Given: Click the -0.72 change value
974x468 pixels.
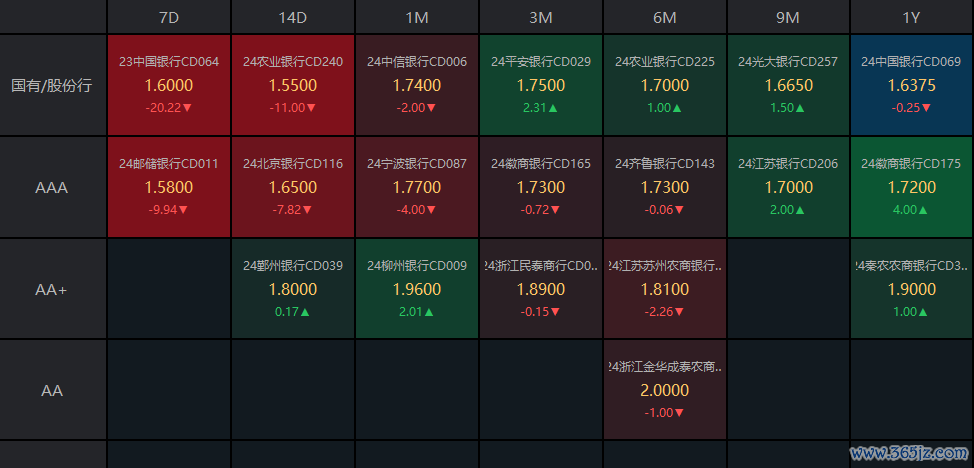Looking at the screenshot, I should coord(540,209).
